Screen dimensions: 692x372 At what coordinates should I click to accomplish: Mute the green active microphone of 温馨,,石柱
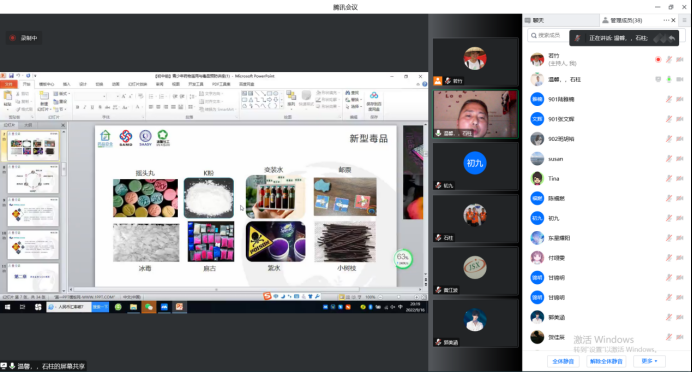point(669,79)
